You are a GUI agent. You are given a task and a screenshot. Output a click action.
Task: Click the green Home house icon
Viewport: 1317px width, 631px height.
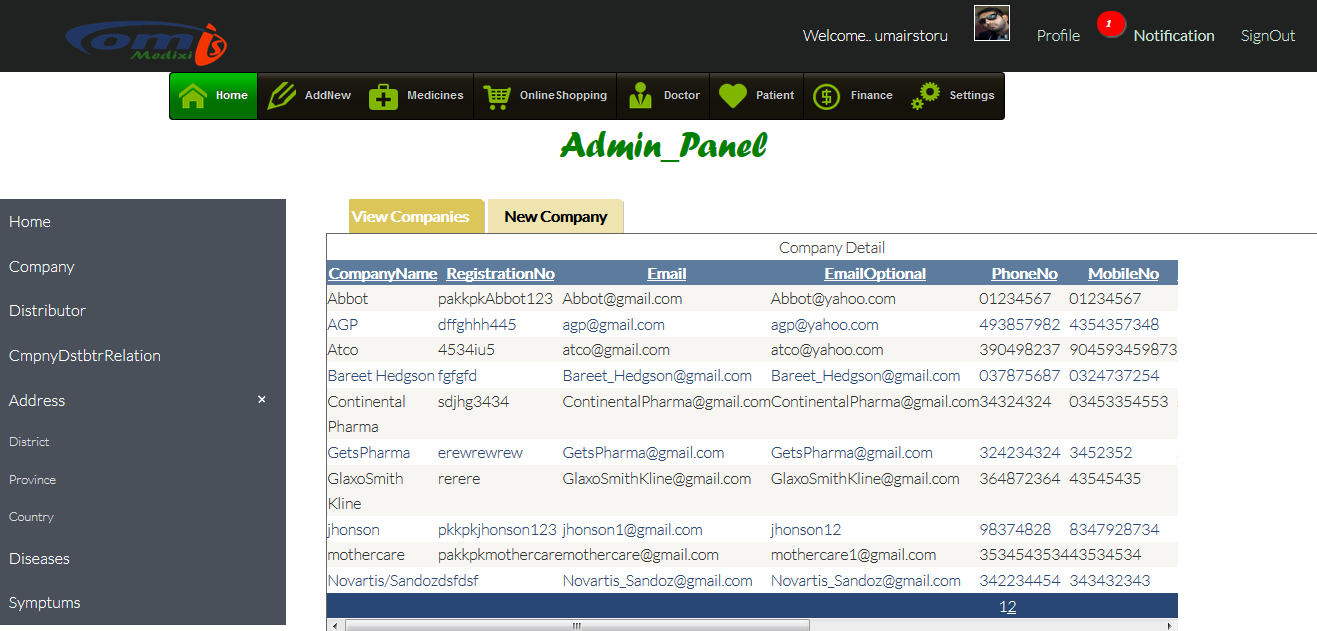pyautogui.click(x=193, y=96)
